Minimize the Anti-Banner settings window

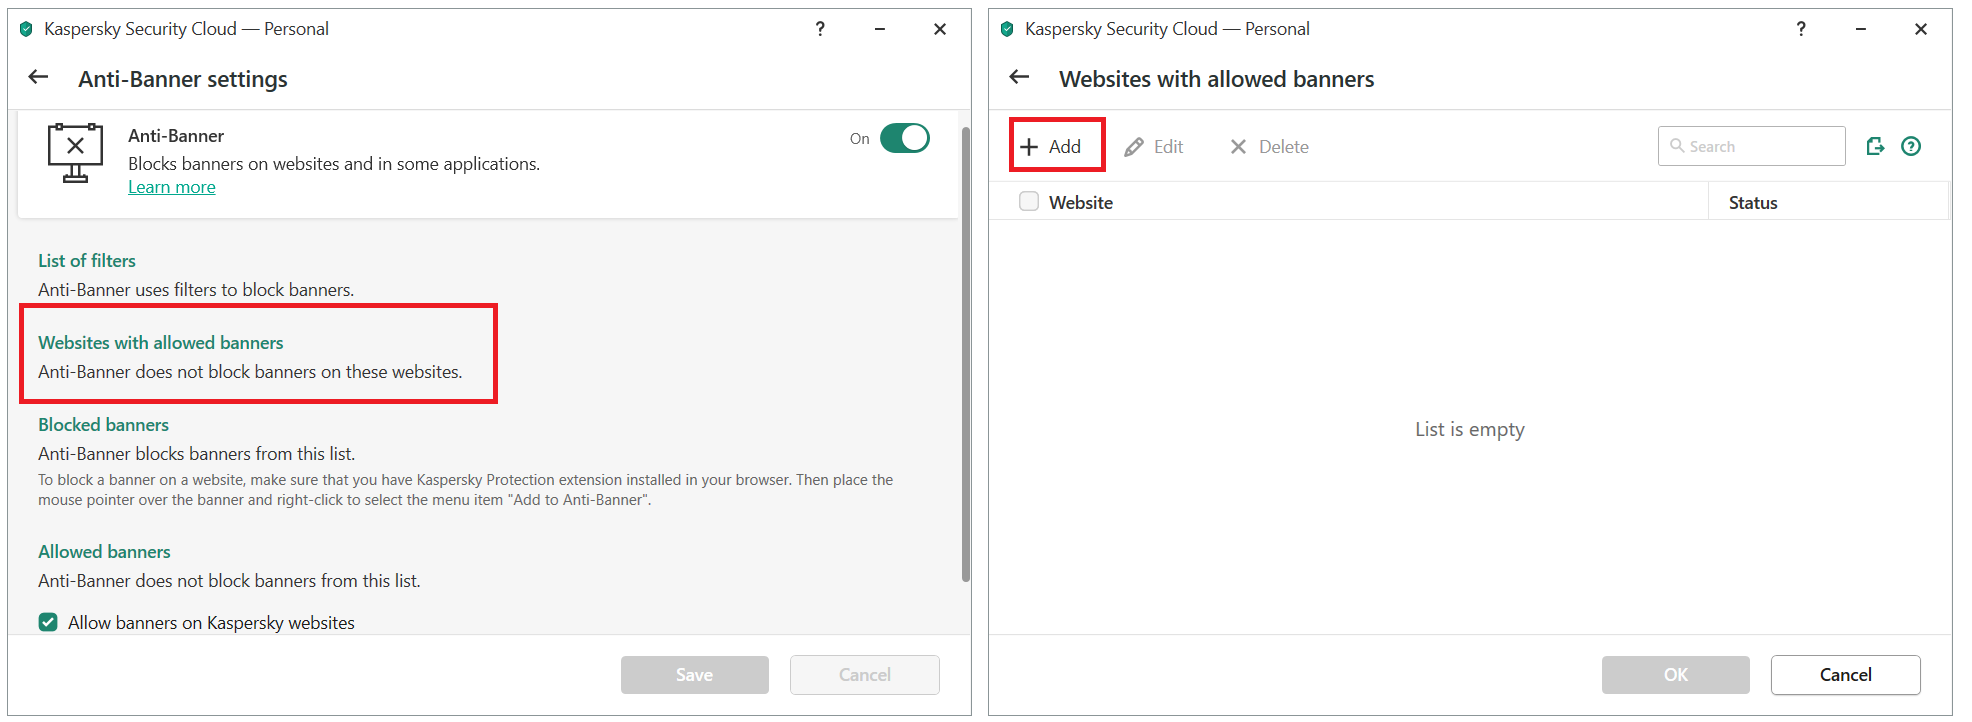point(880,29)
